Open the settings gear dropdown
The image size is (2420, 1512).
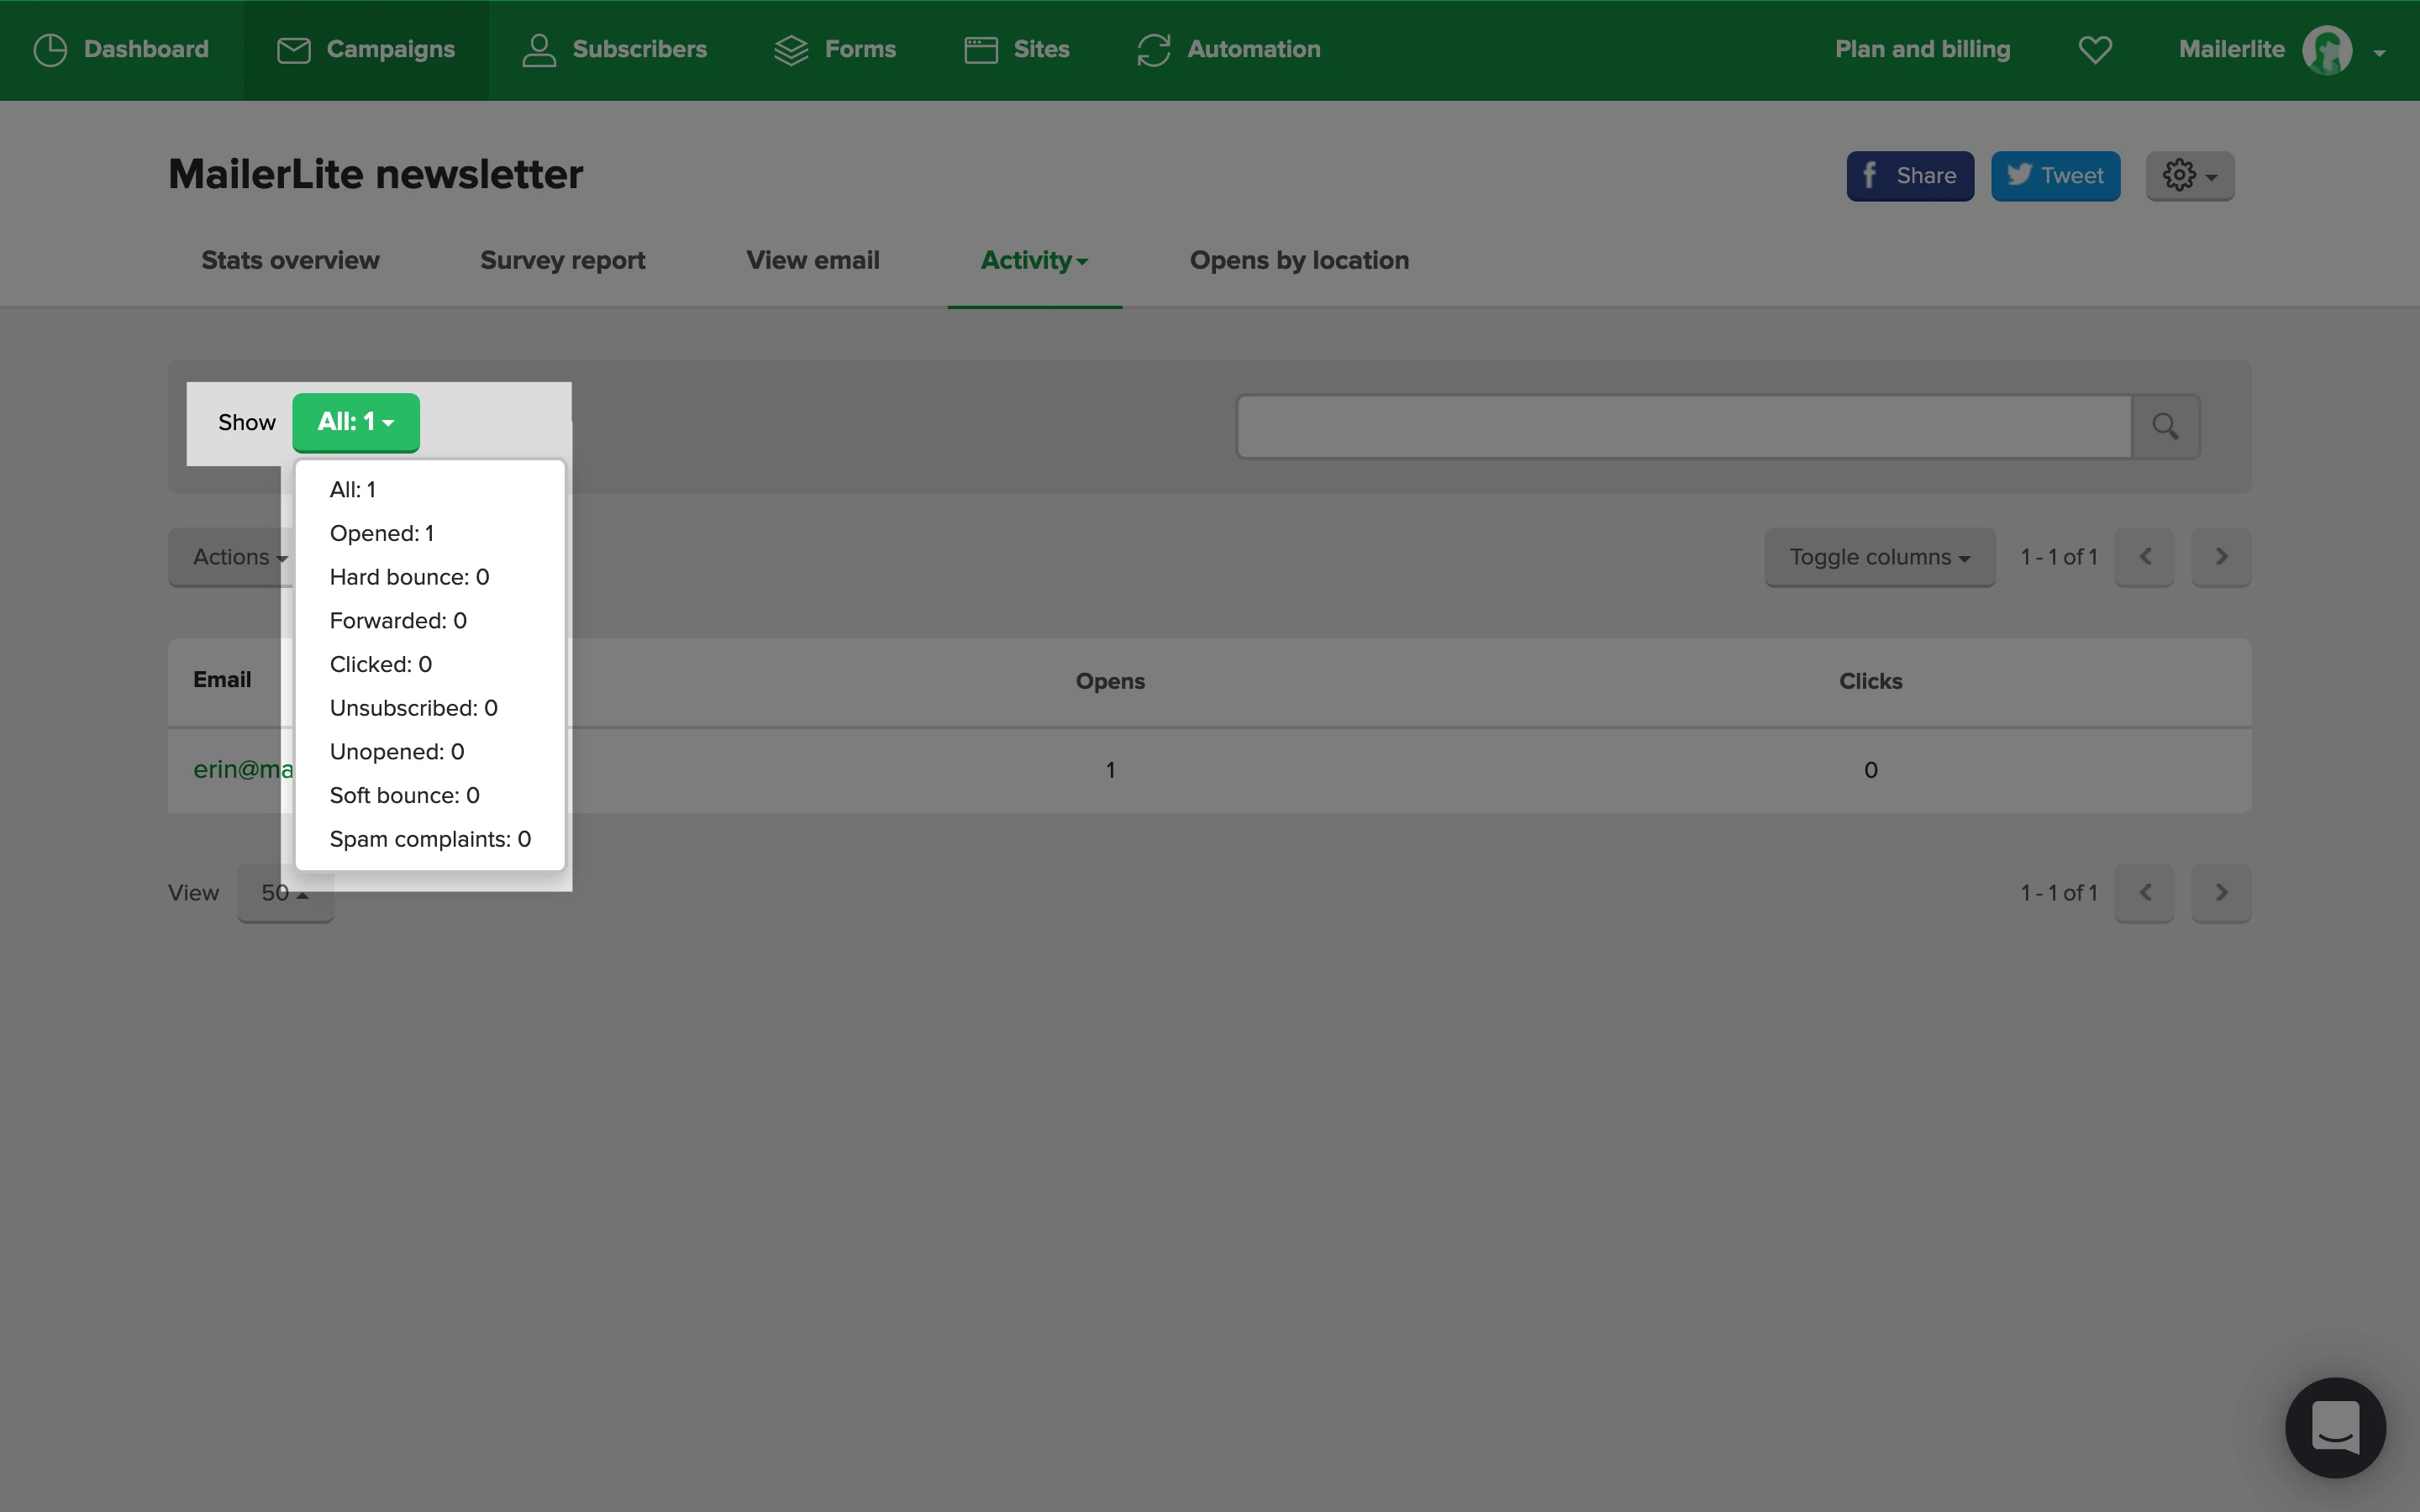(2189, 176)
